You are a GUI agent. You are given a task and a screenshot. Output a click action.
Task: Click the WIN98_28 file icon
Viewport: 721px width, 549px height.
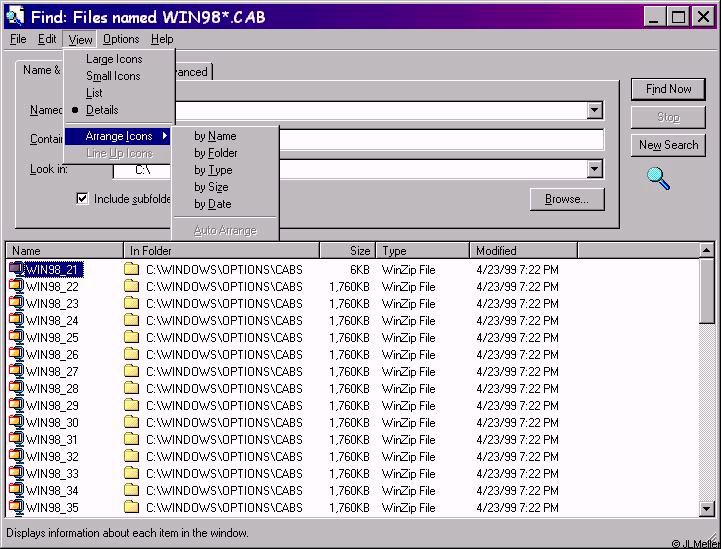pyautogui.click(x=17, y=388)
